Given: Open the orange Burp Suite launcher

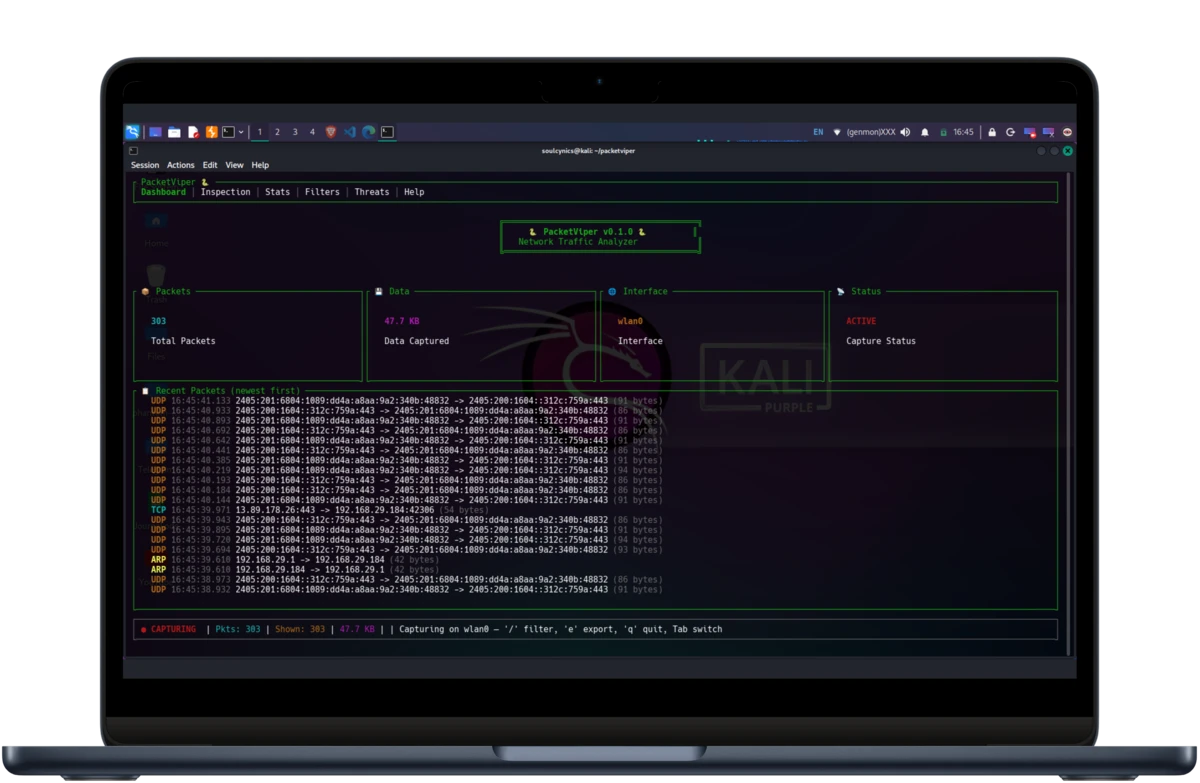Looking at the screenshot, I should [x=211, y=132].
